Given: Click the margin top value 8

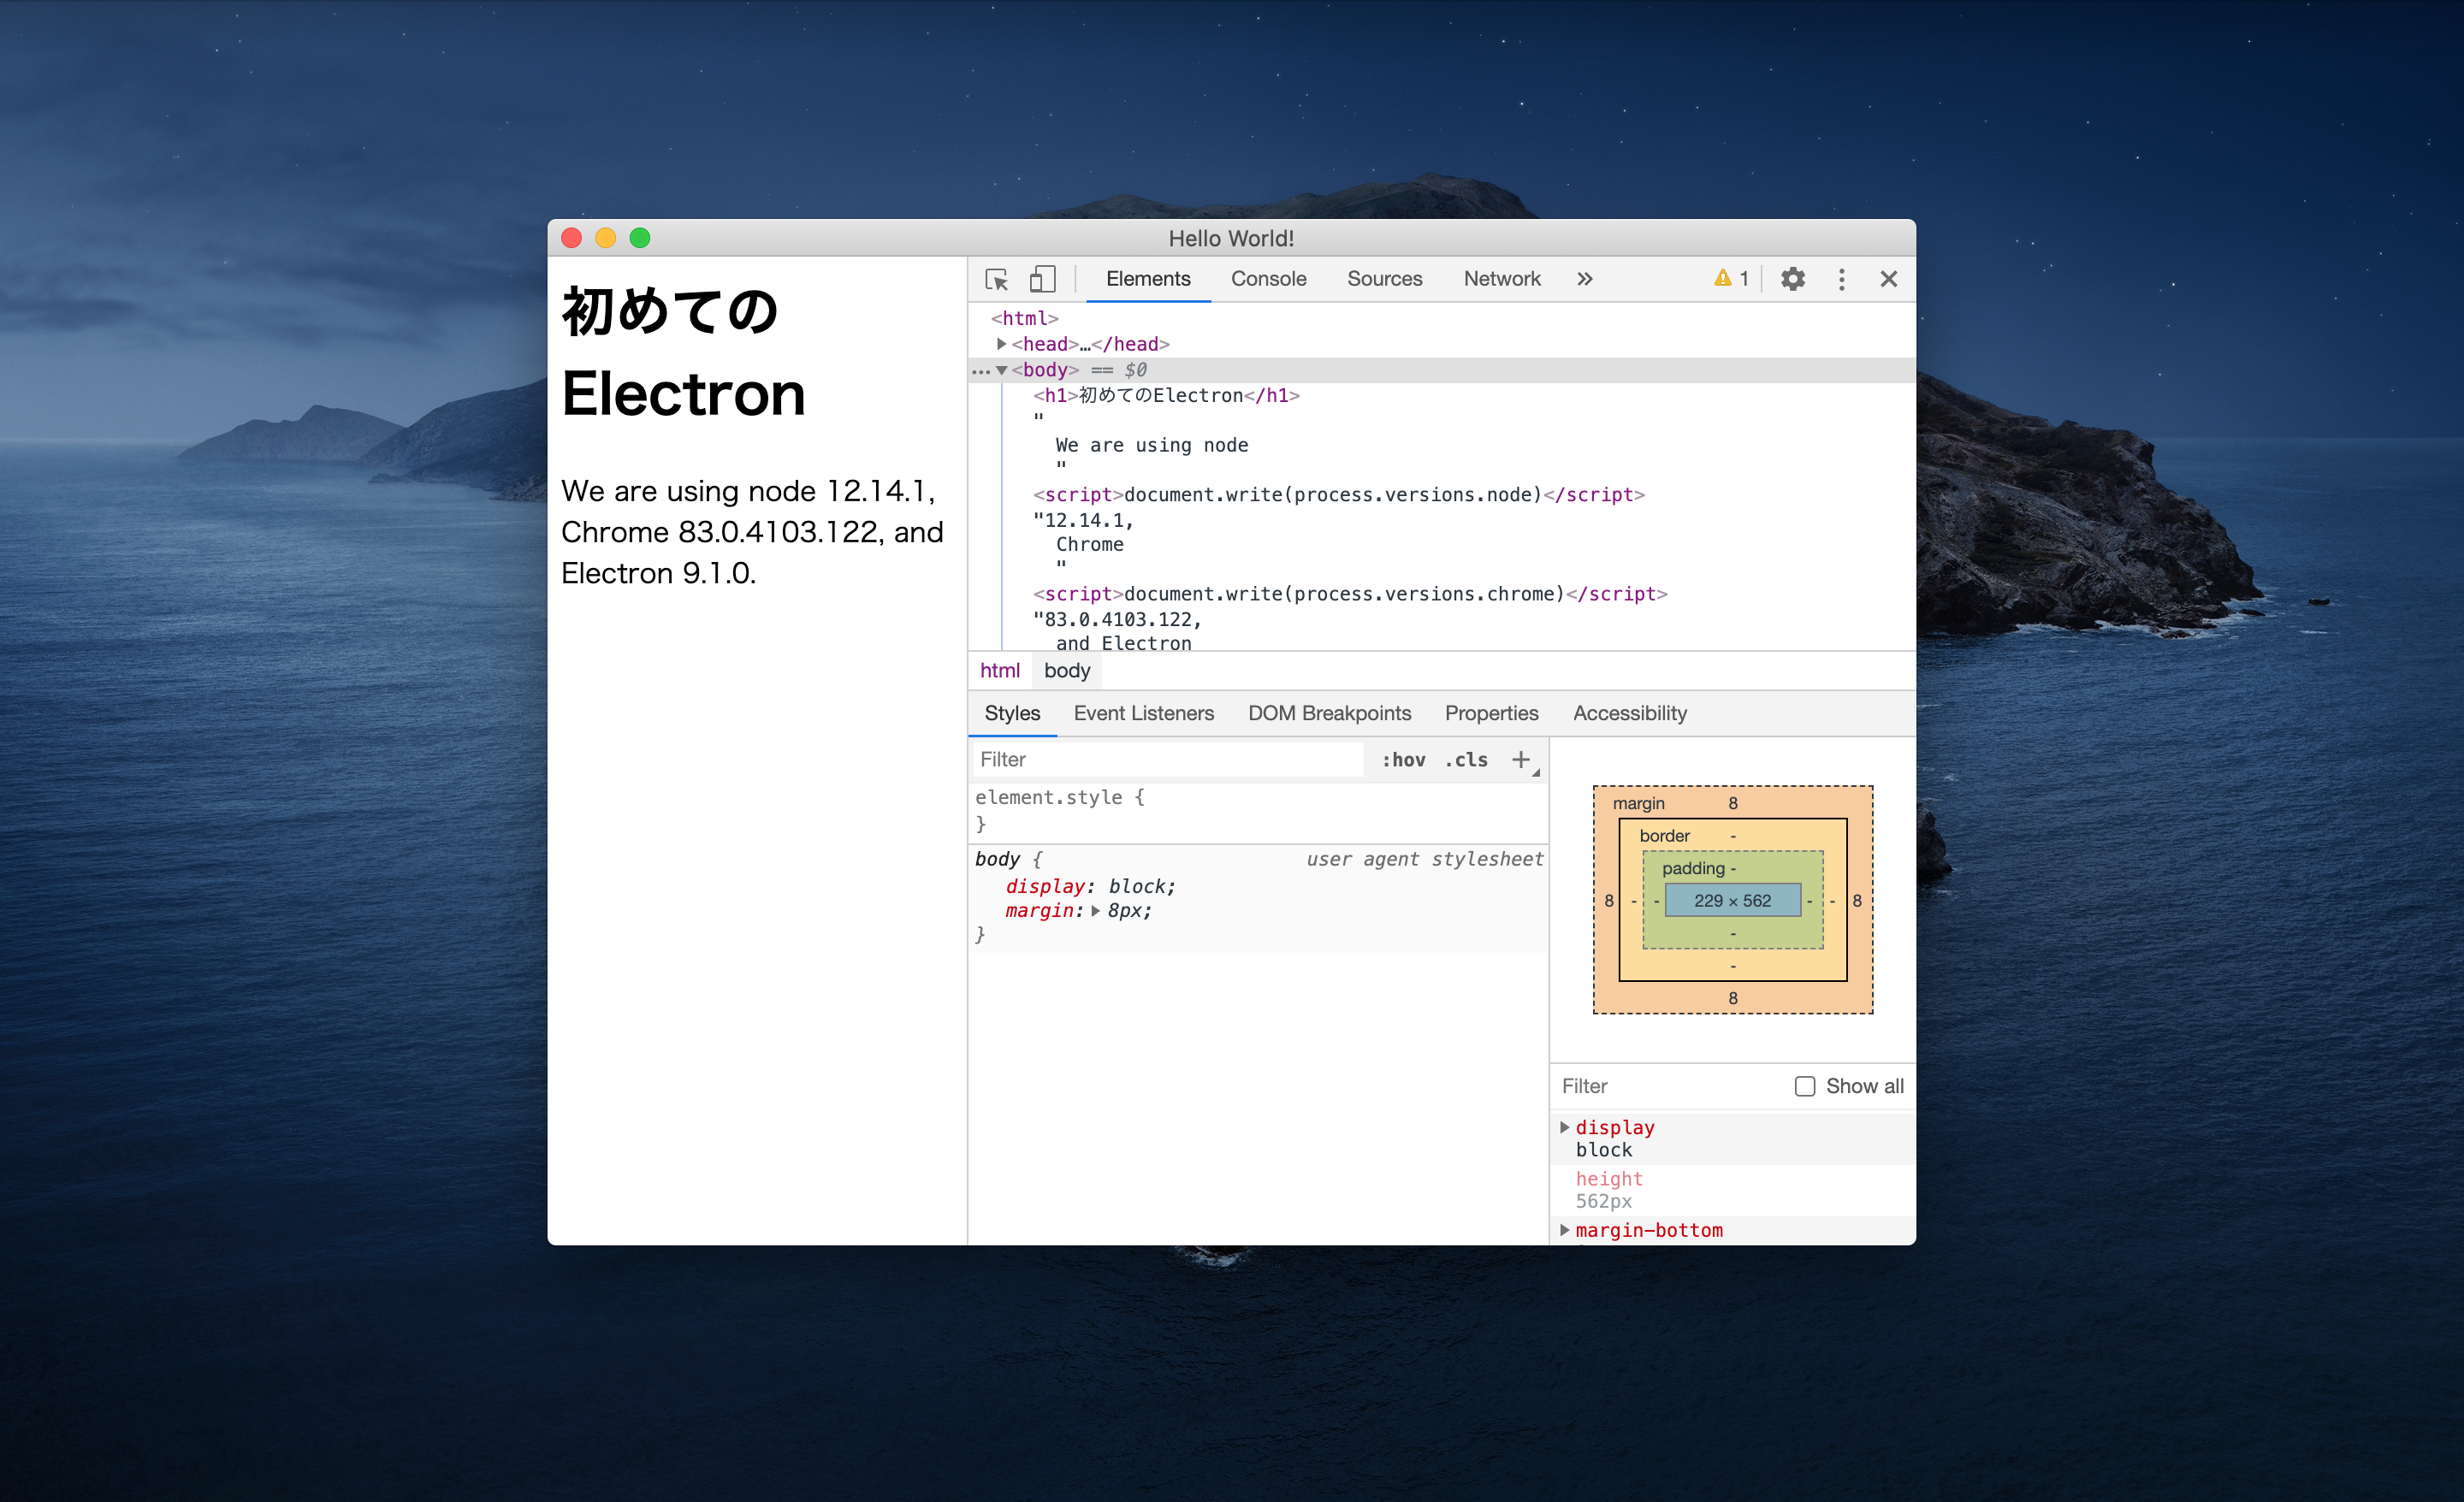Looking at the screenshot, I should tap(1733, 804).
